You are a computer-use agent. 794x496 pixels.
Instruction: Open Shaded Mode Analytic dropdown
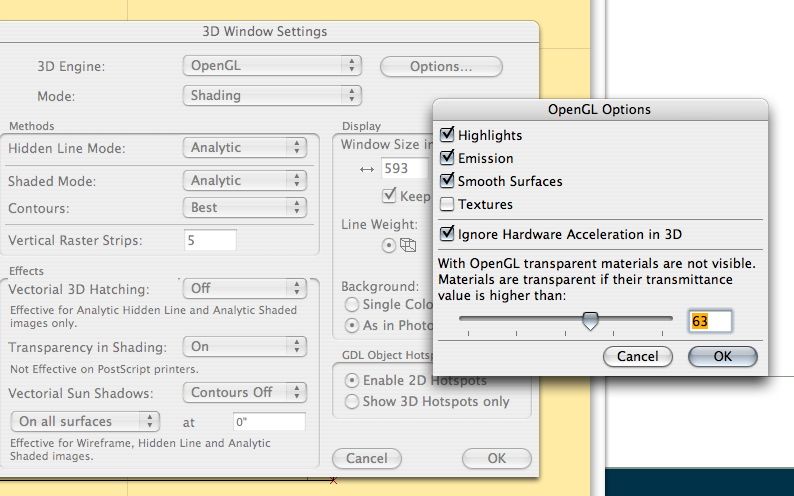(245, 181)
